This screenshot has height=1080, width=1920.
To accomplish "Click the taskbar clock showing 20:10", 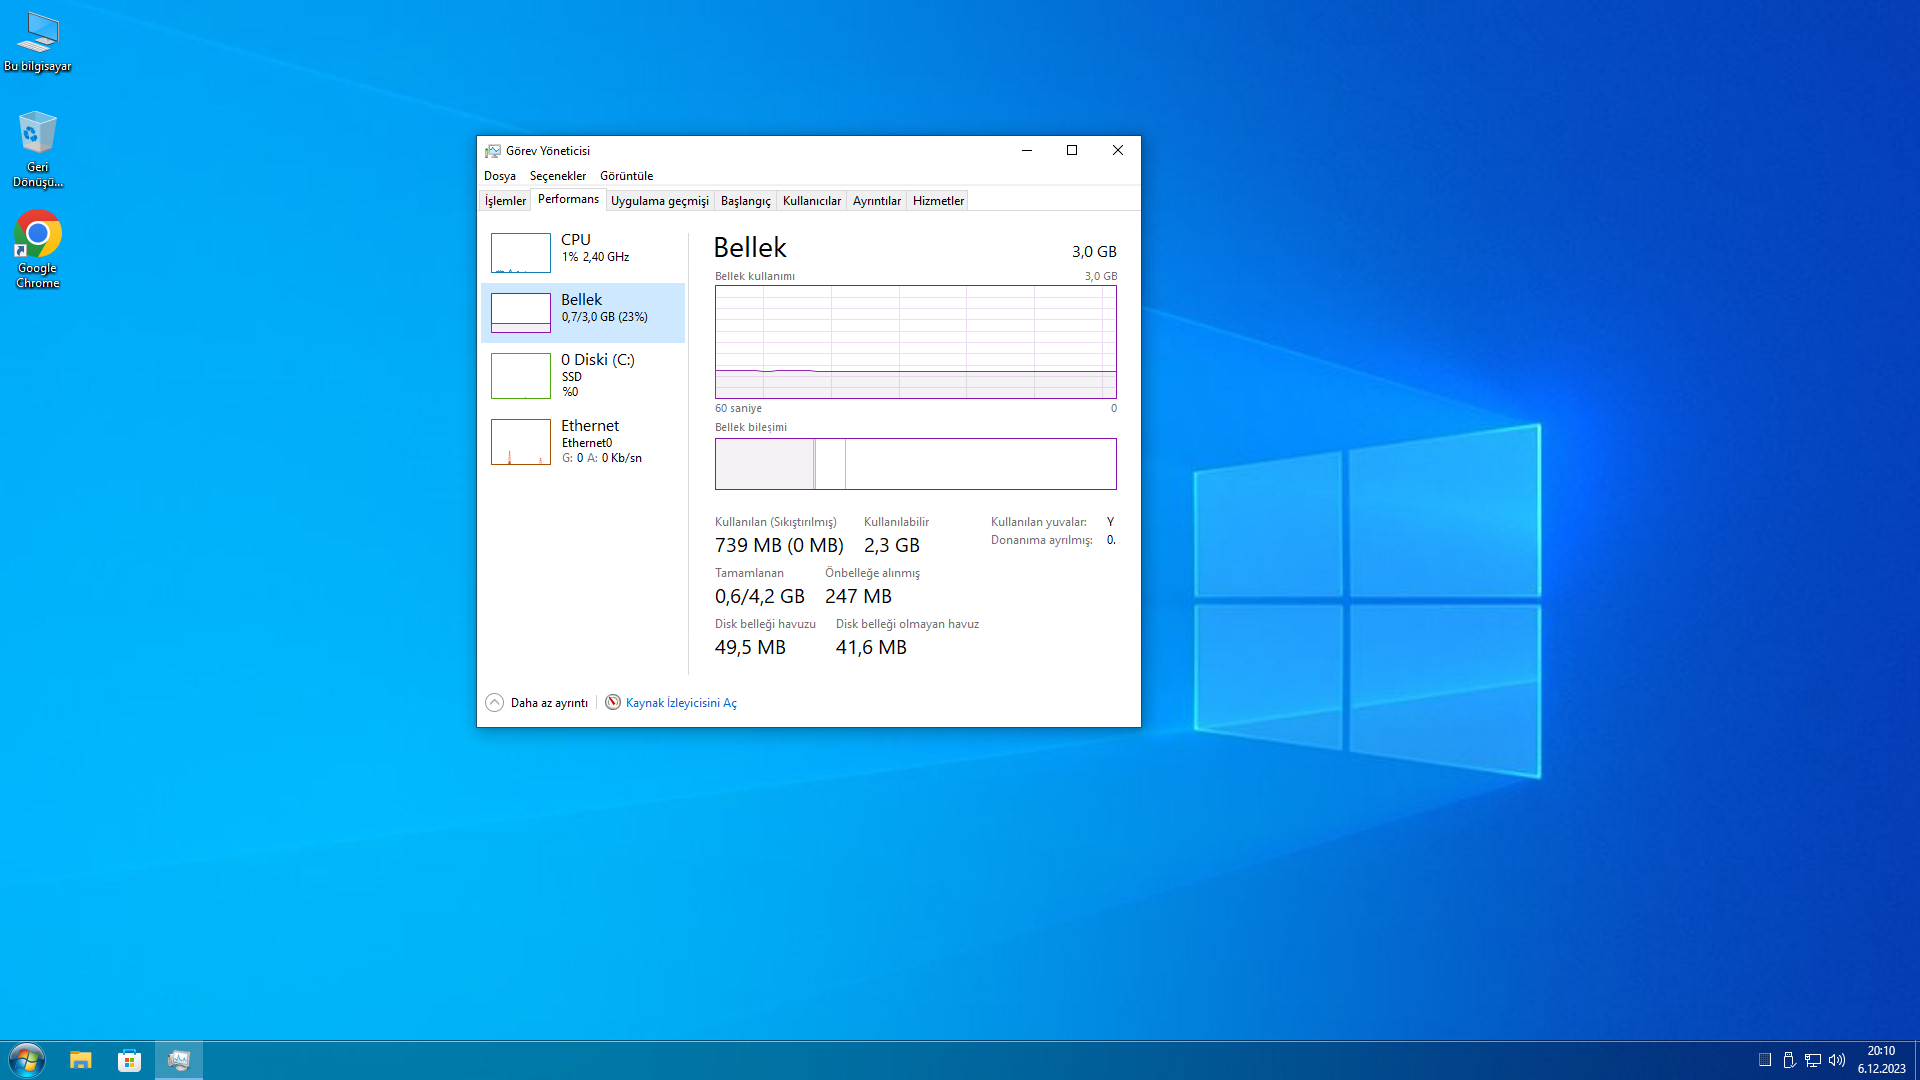I will click(x=1882, y=1060).
